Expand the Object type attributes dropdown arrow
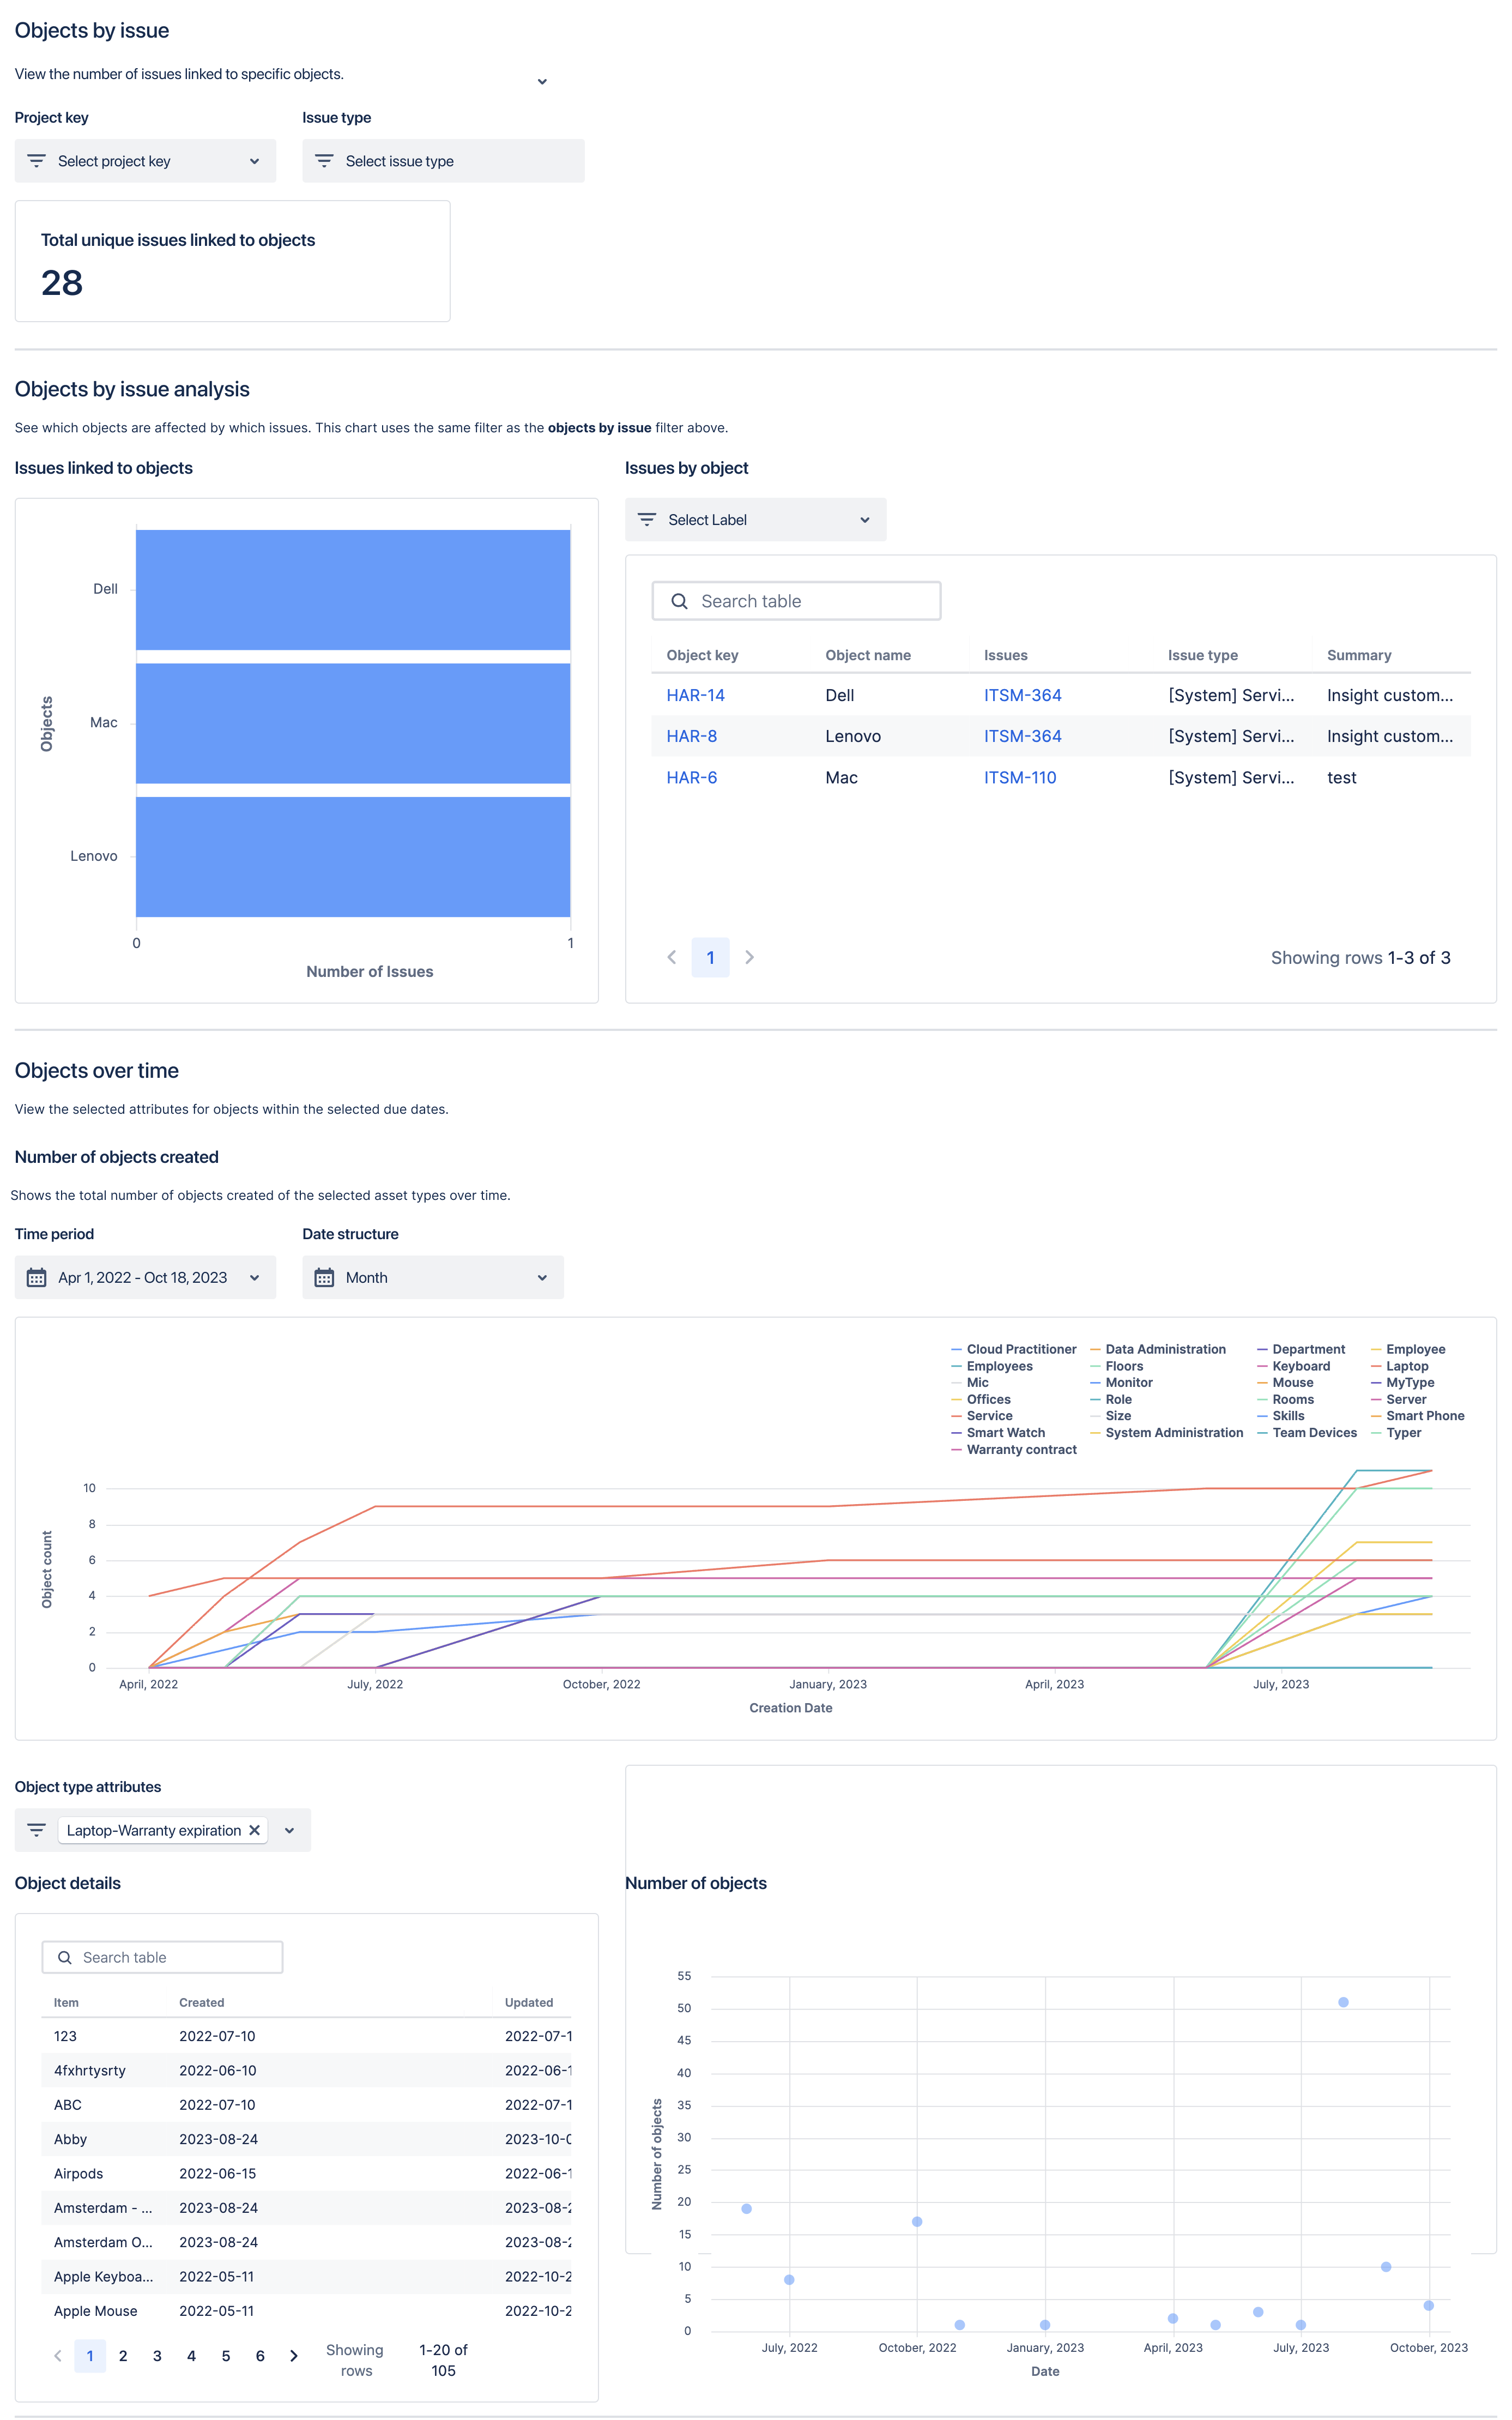Viewport: 1512px width, 2420px height. [x=289, y=1830]
